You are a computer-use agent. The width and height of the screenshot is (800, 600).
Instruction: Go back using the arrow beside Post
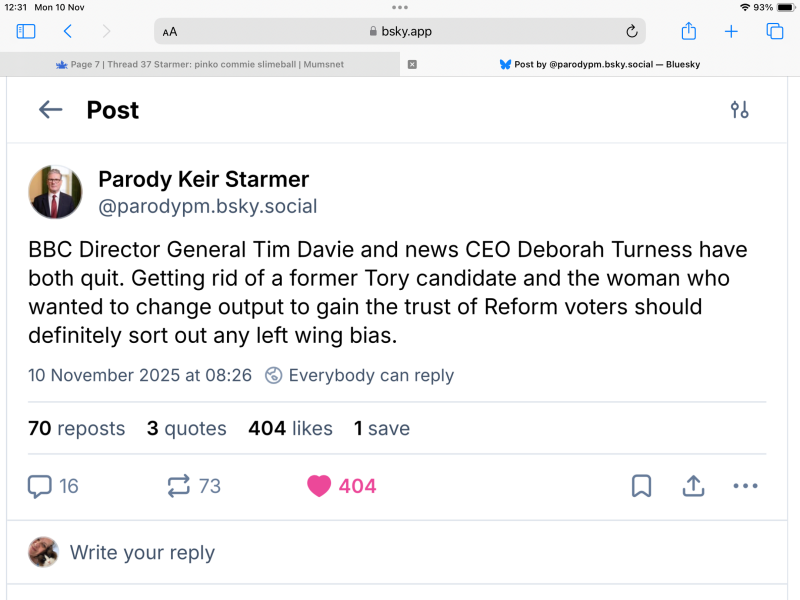coord(50,110)
